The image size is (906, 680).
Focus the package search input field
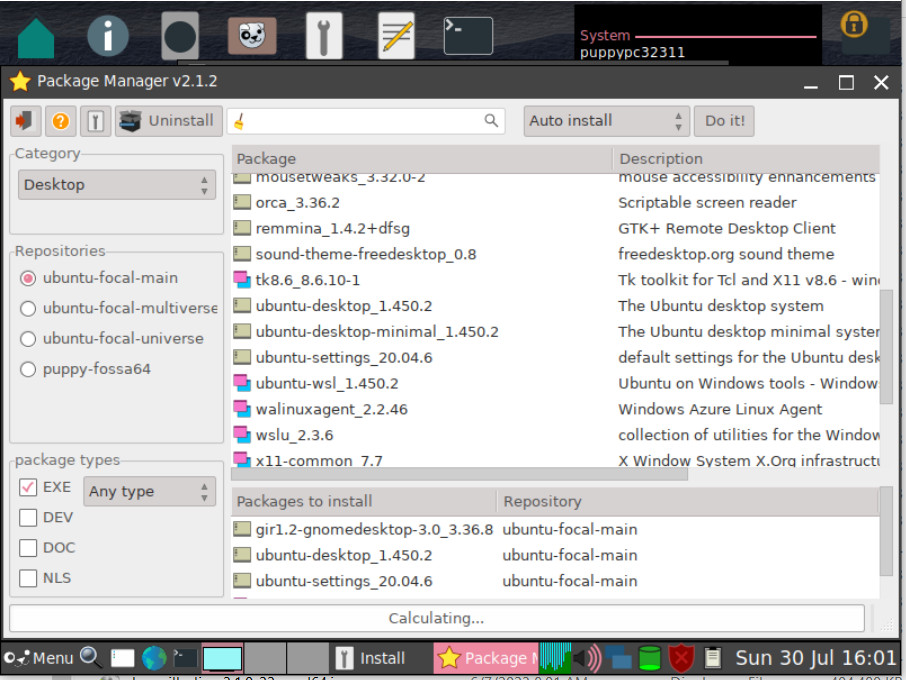[x=365, y=121]
